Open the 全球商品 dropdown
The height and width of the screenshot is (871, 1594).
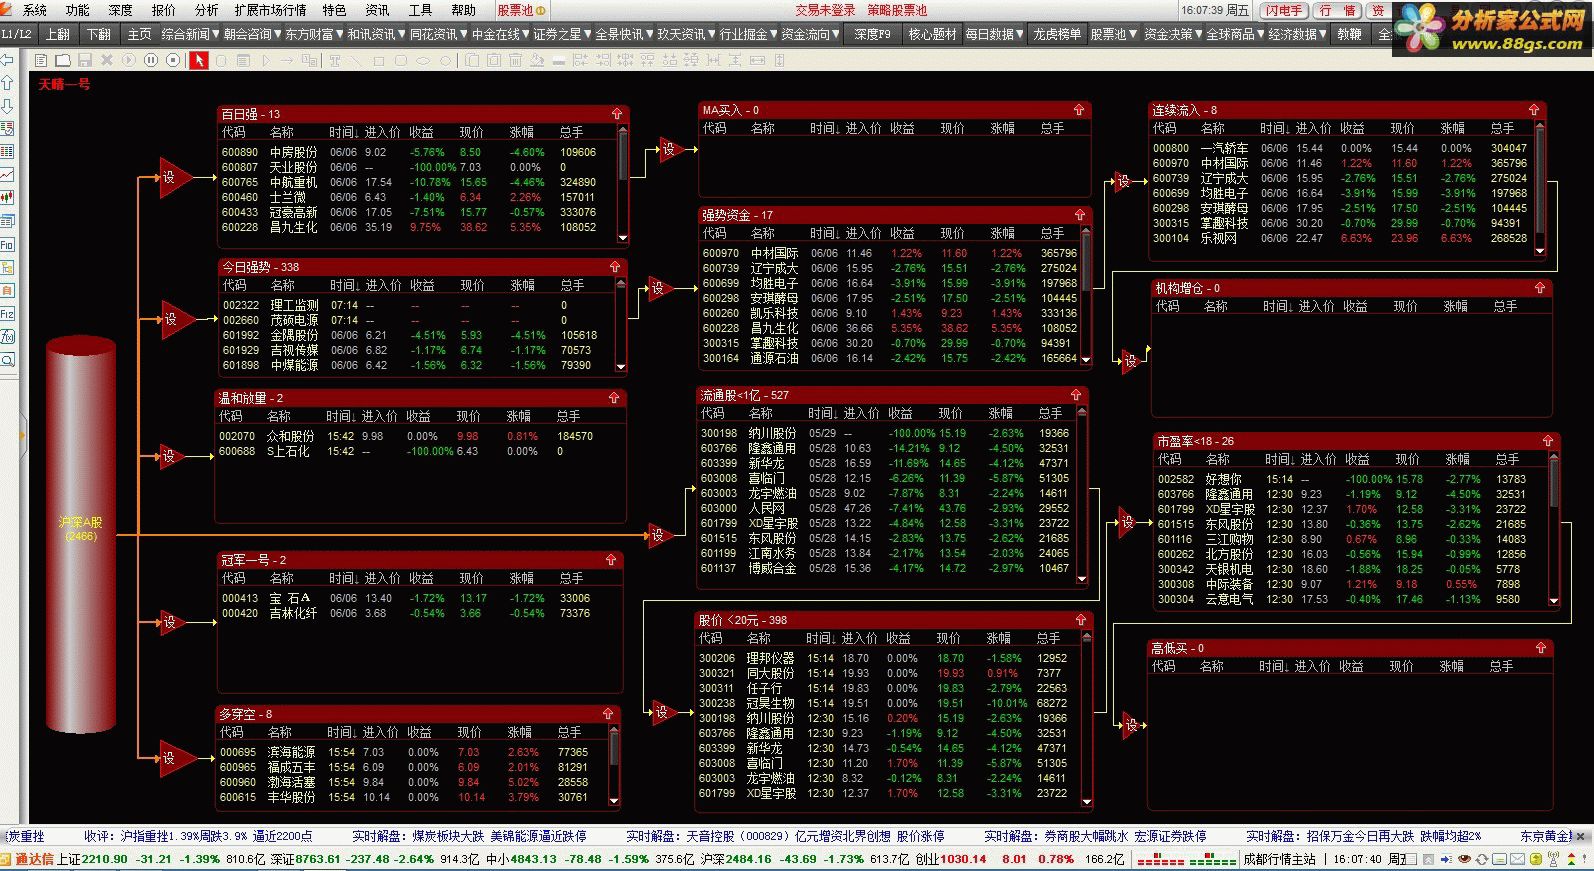[x=1235, y=34]
